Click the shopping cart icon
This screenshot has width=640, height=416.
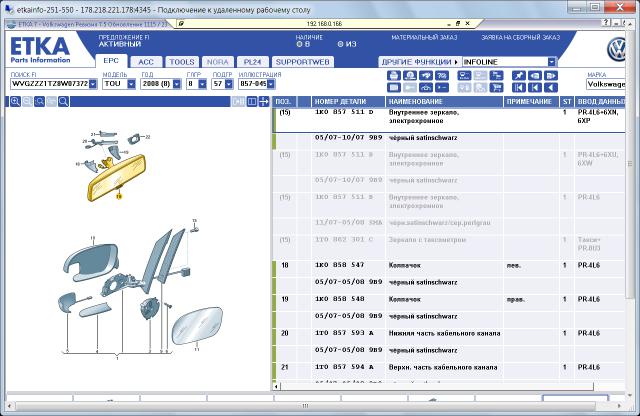click(x=496, y=87)
